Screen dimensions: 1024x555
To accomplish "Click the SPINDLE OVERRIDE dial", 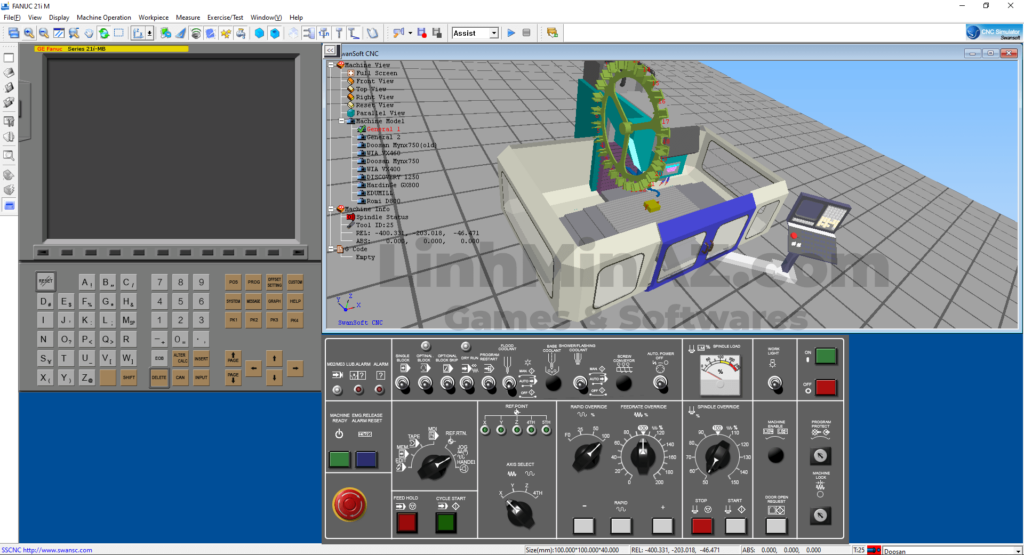I will (x=717, y=455).
